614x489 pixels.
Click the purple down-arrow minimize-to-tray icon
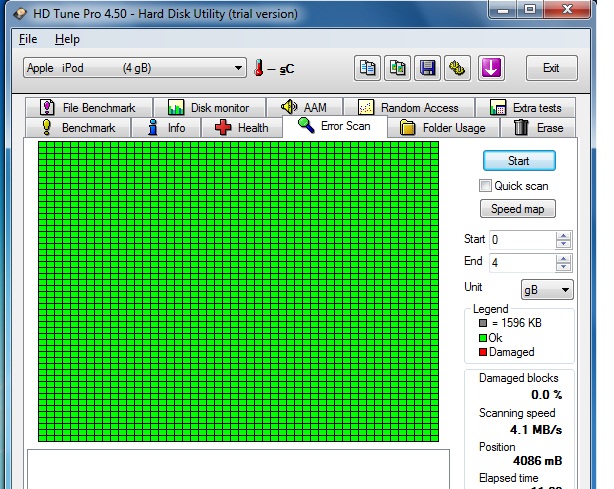pyautogui.click(x=493, y=68)
